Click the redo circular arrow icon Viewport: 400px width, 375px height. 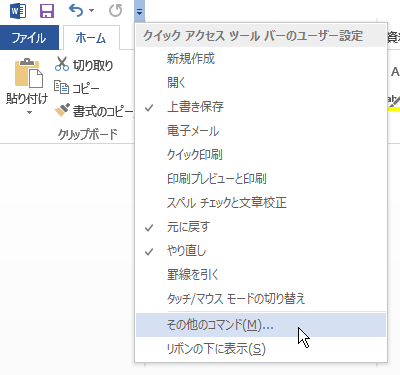click(x=115, y=11)
